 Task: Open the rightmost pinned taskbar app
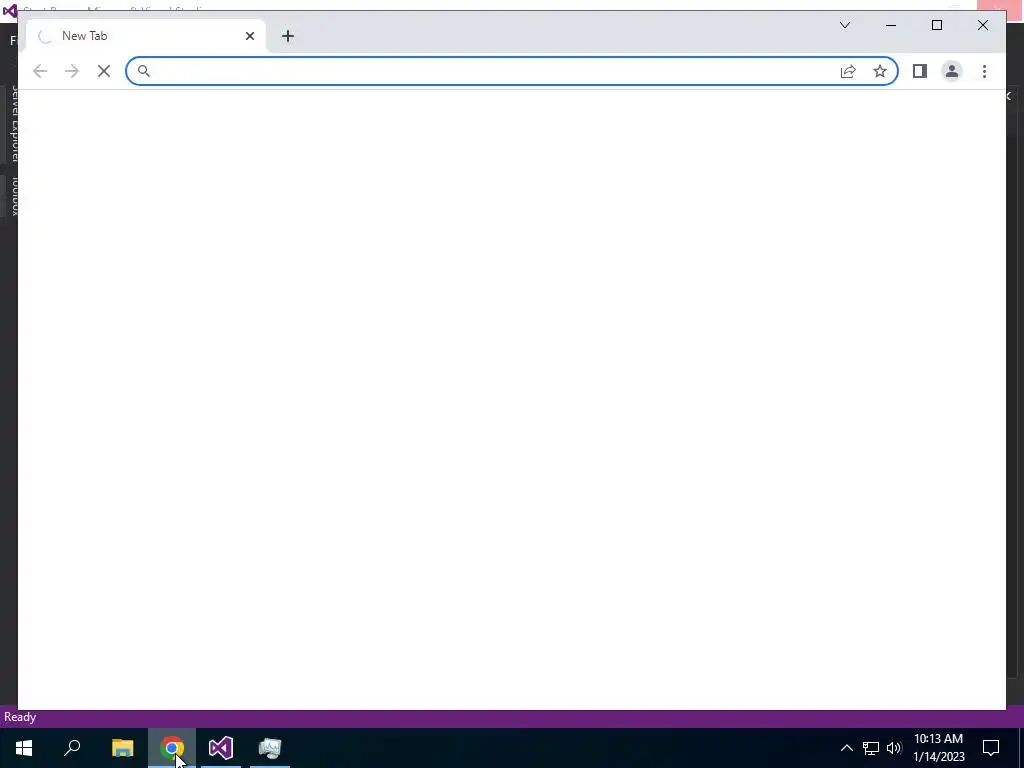(x=270, y=748)
